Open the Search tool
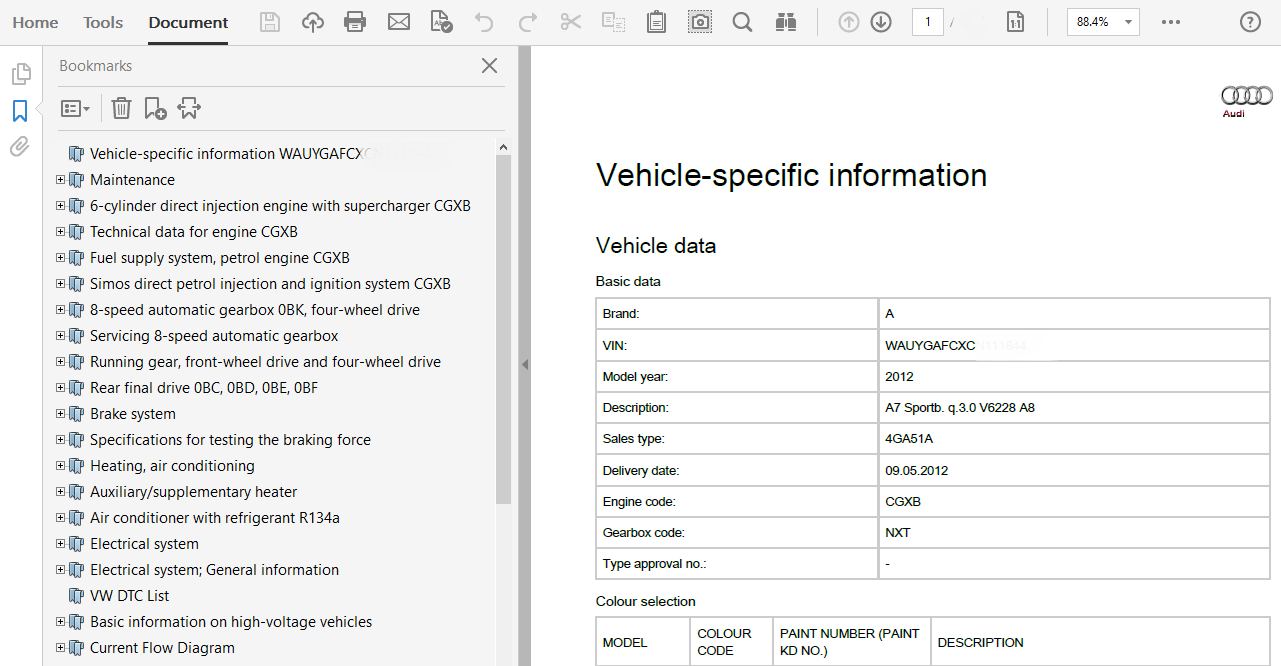Viewport: 1281px width, 666px height. pos(742,20)
